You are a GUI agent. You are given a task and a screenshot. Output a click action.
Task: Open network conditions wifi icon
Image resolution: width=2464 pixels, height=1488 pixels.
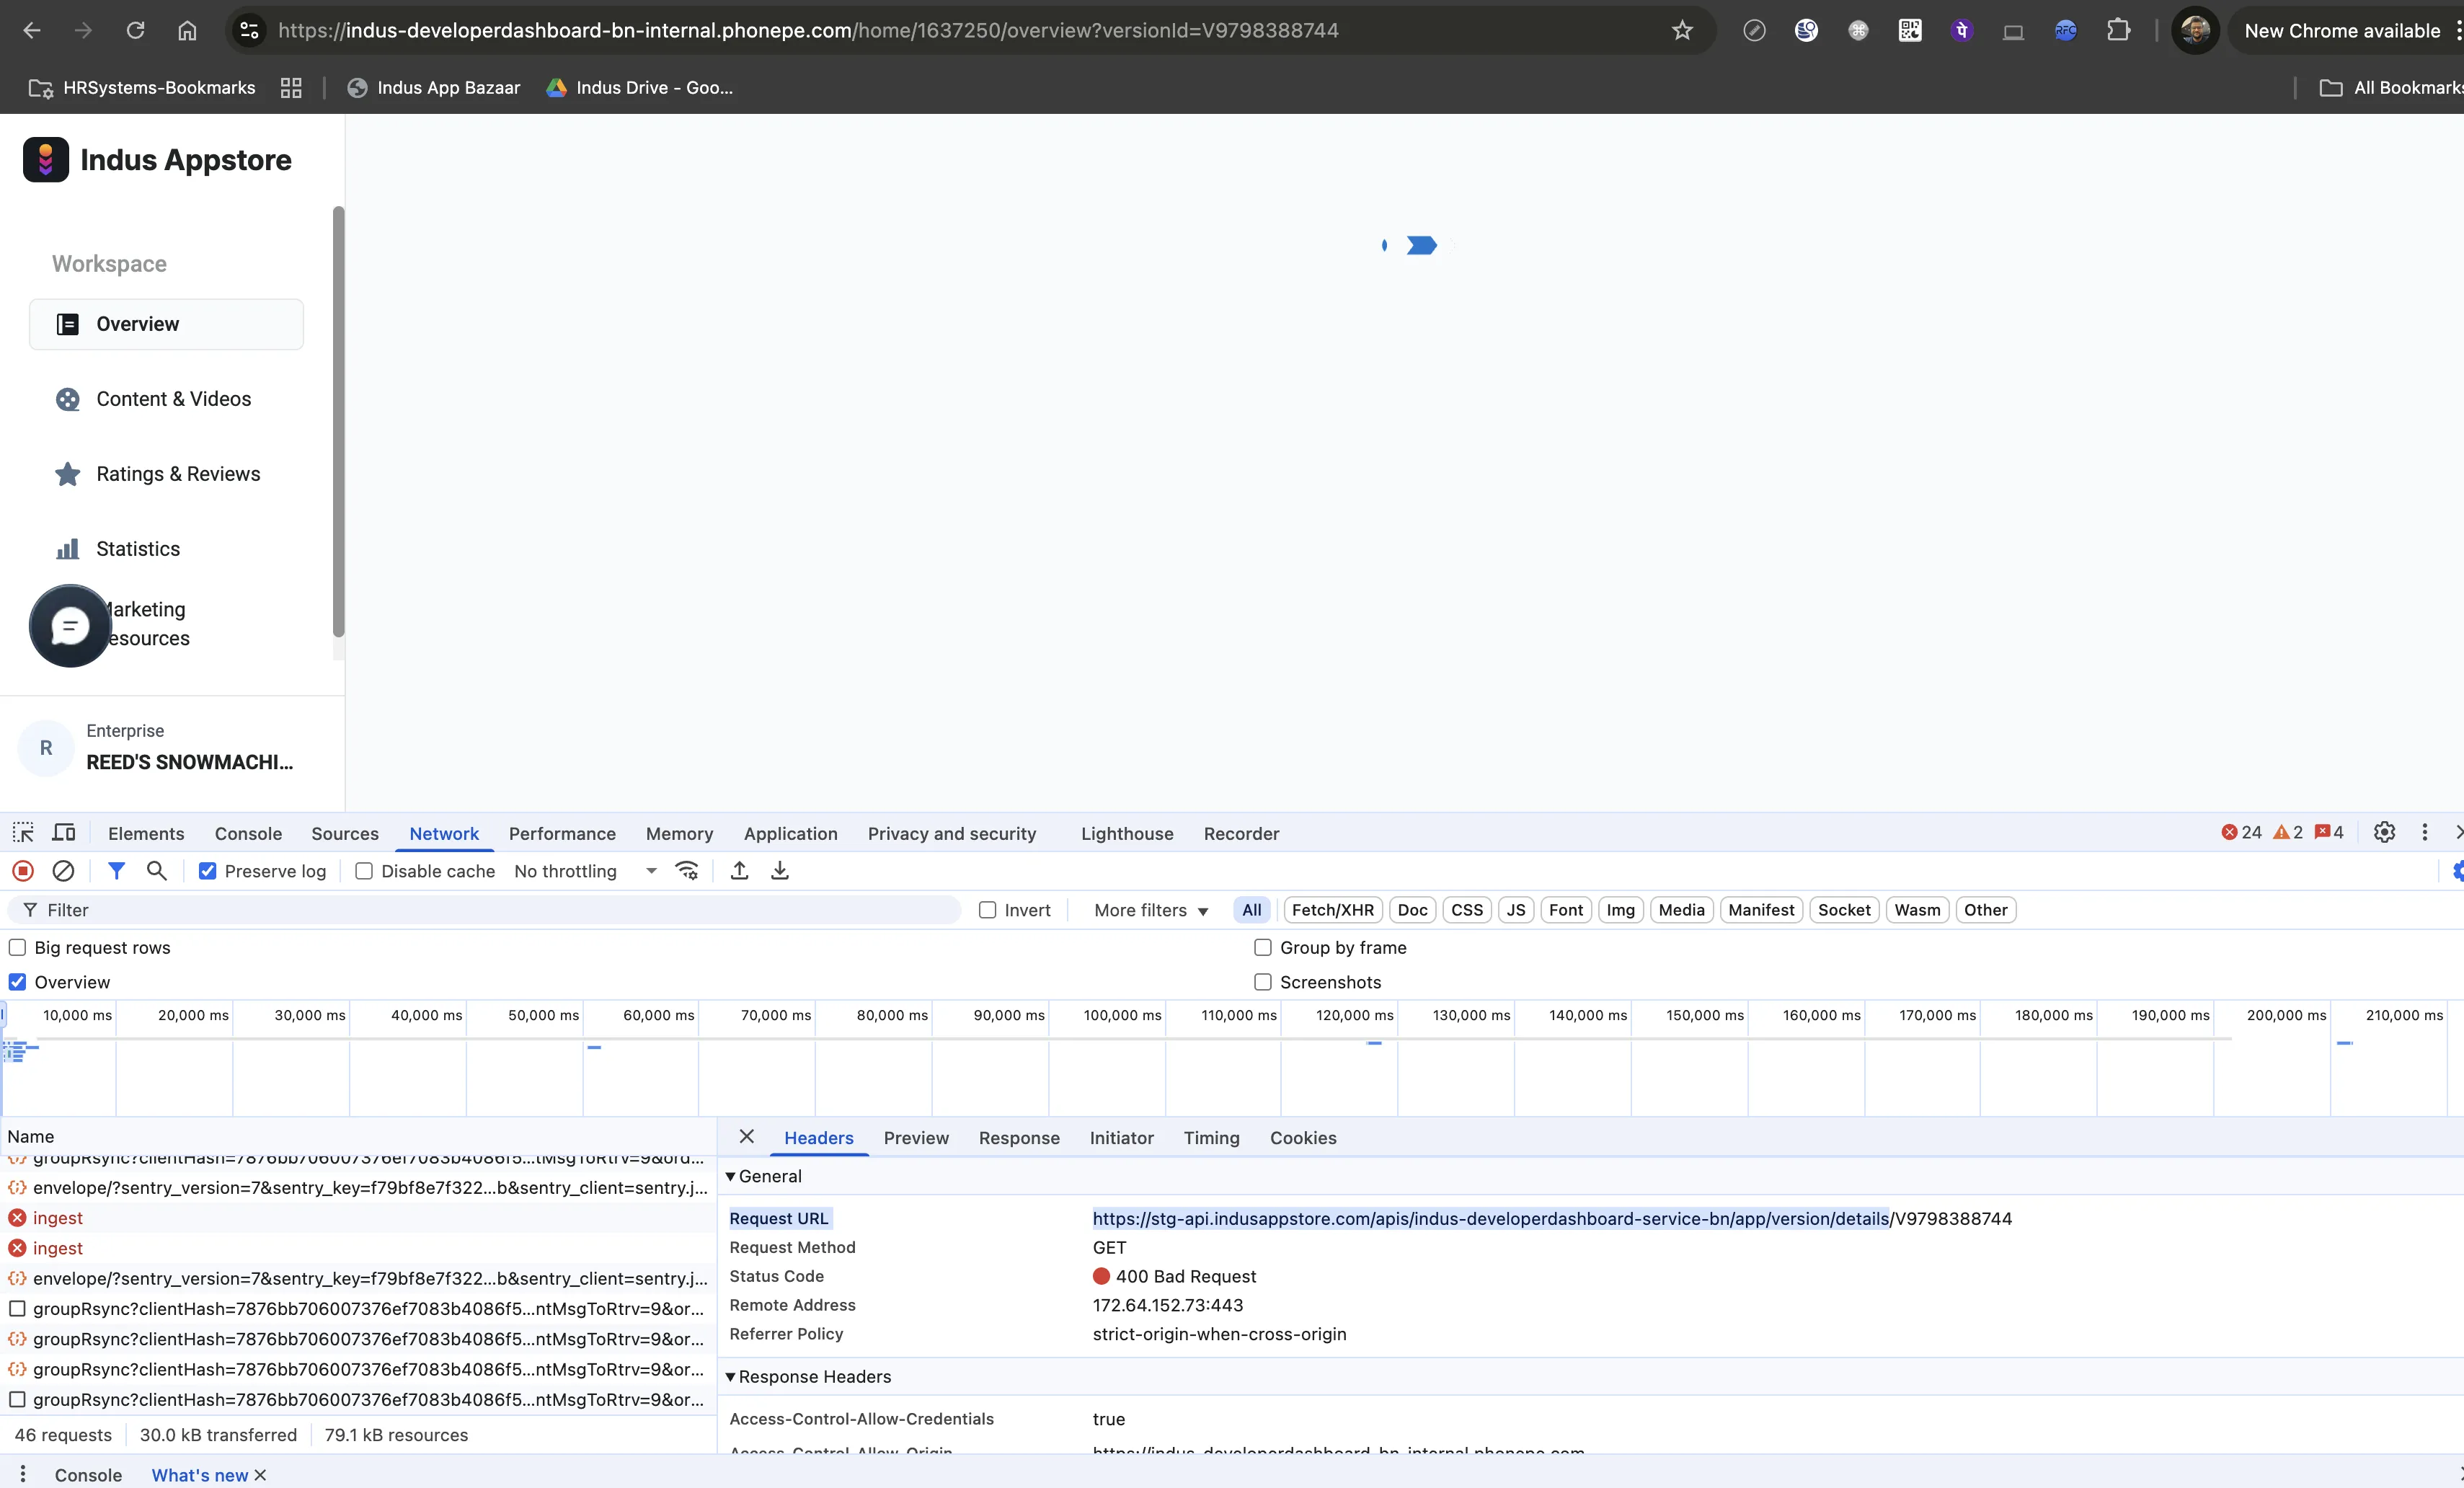click(x=687, y=871)
